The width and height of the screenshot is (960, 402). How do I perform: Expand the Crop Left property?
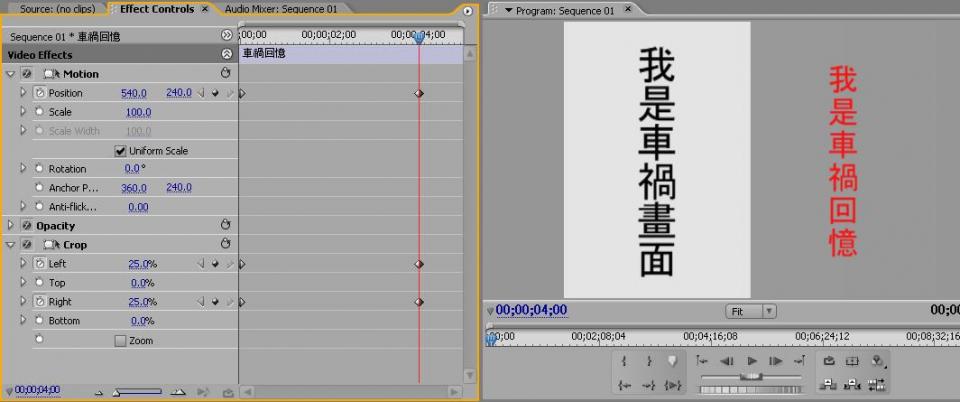pos(24,263)
